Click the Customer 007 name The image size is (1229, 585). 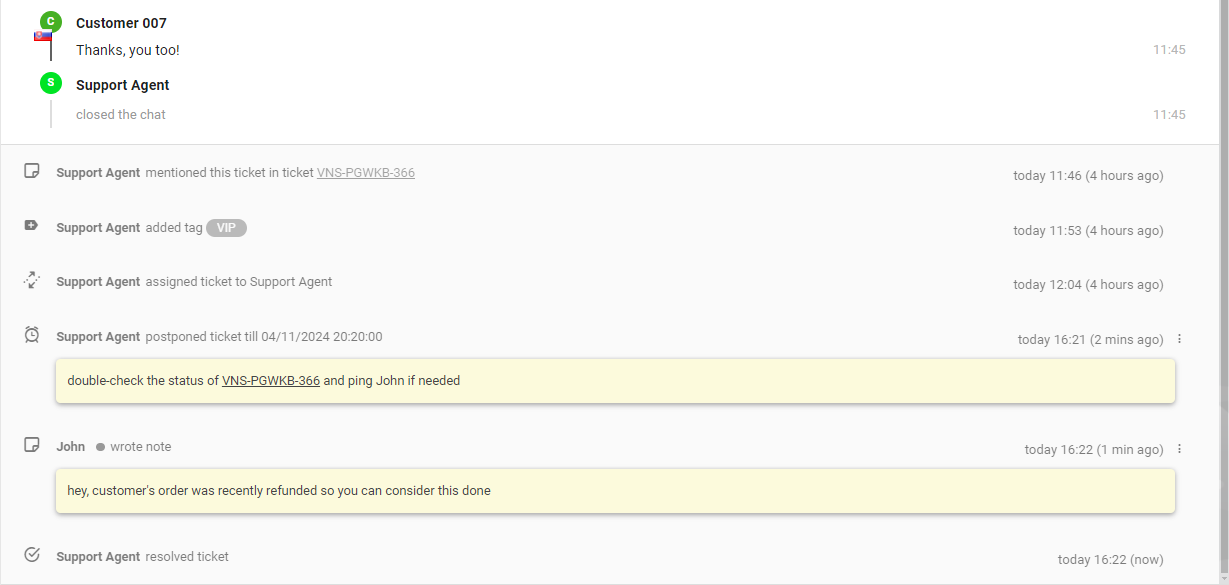coord(121,23)
